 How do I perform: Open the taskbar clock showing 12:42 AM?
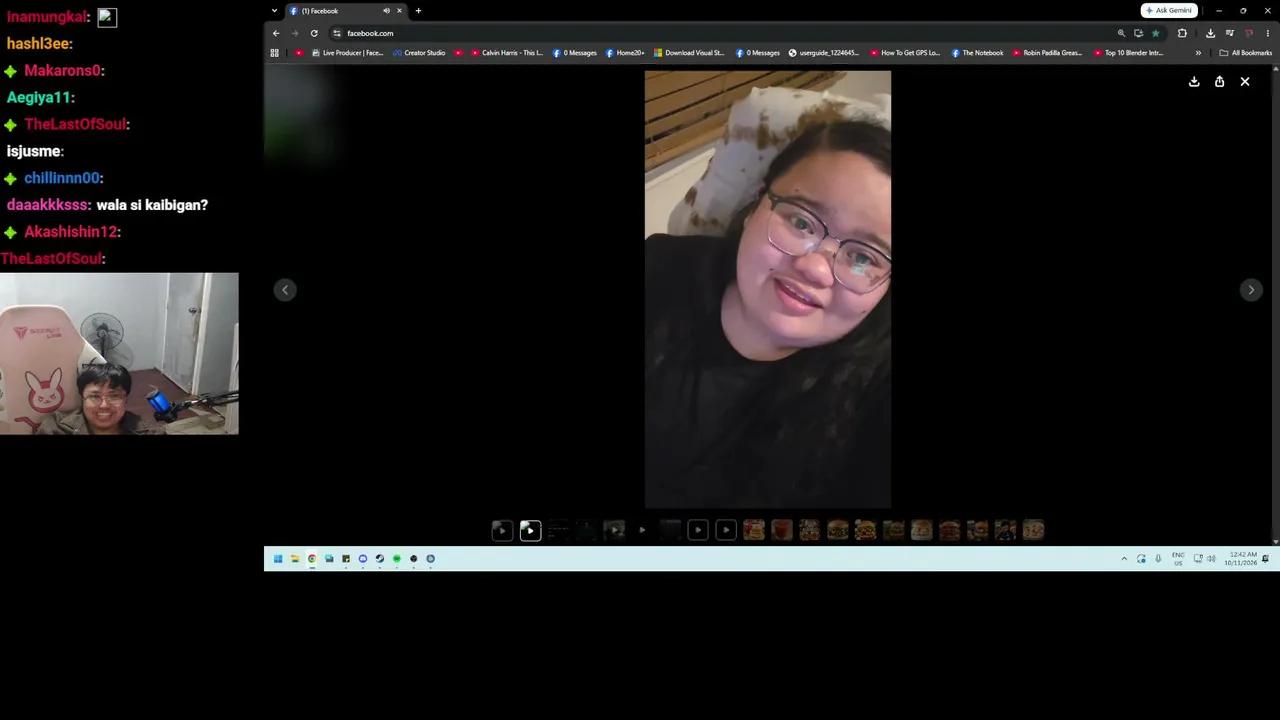[x=1241, y=559]
